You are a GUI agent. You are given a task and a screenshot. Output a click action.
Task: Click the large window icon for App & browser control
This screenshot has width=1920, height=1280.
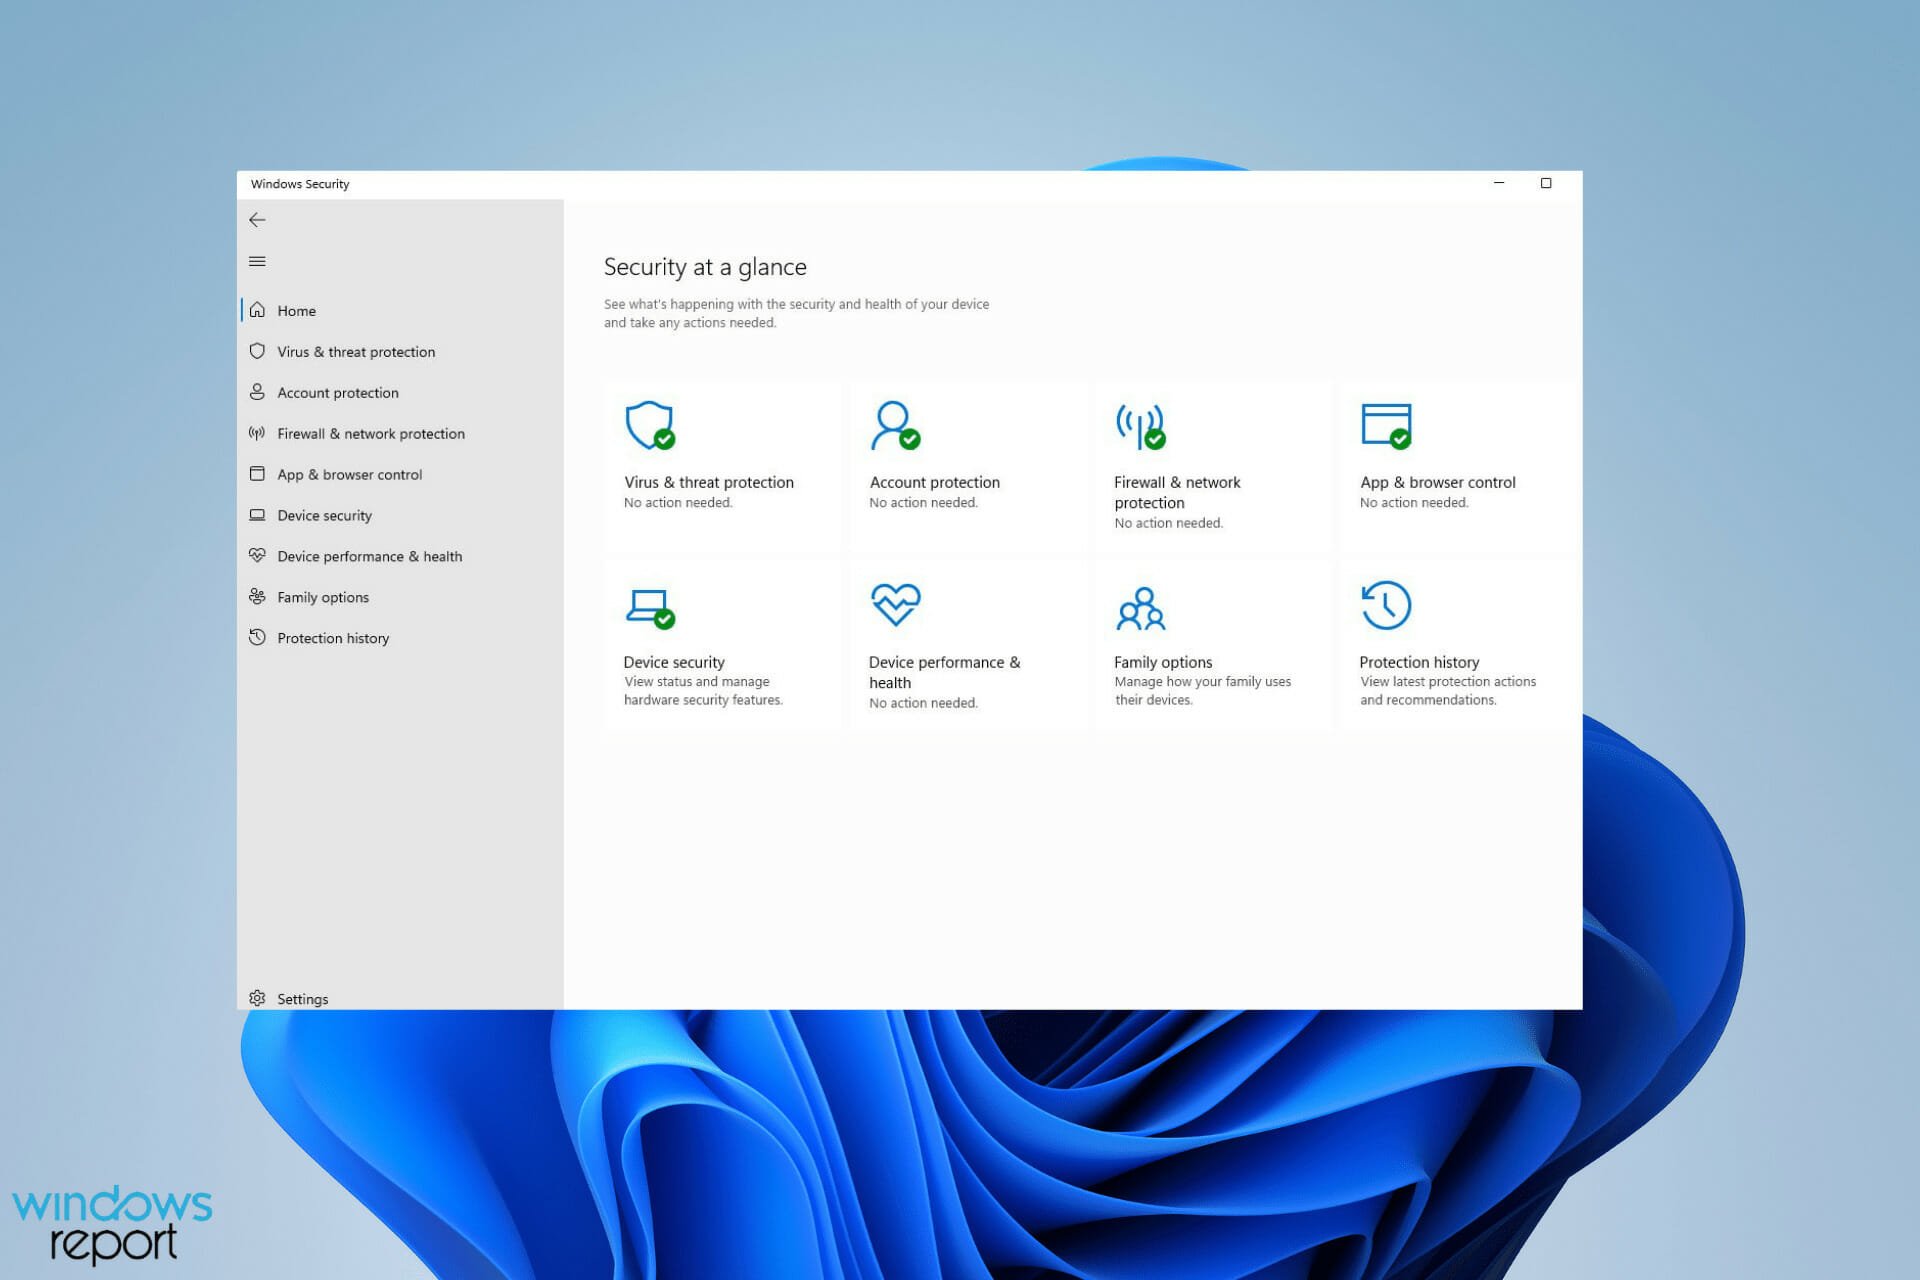1386,425
